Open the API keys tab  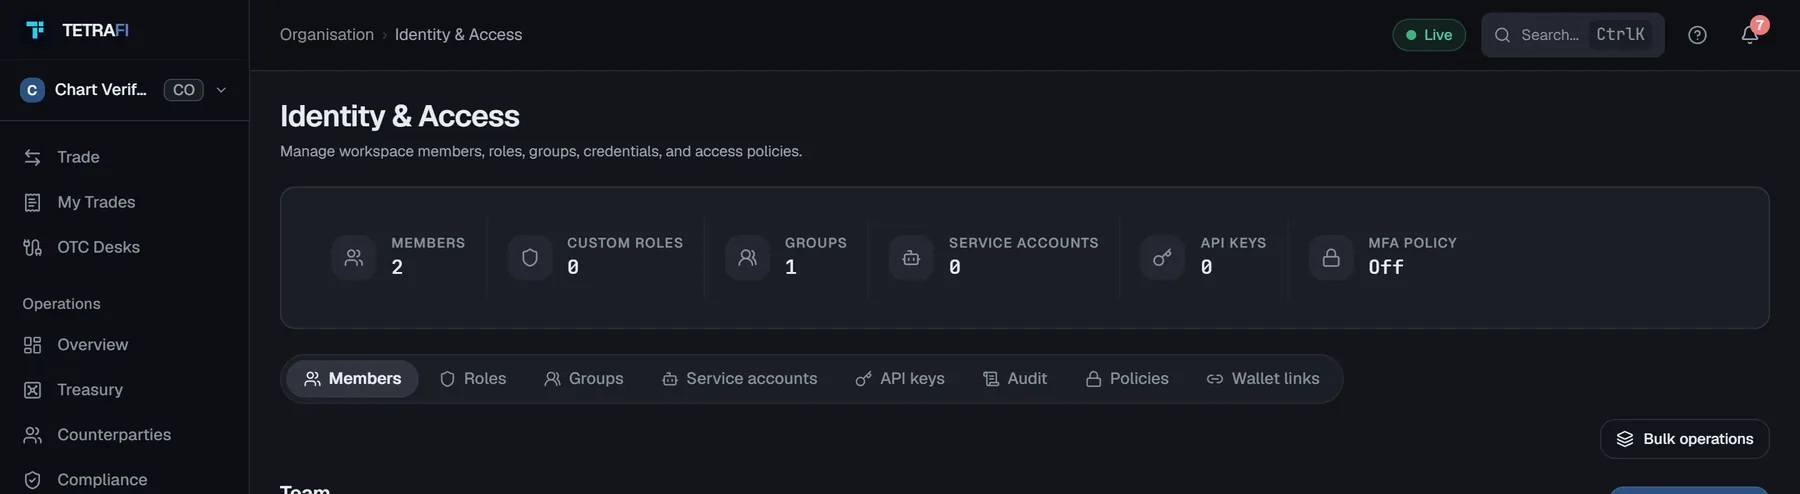point(900,379)
